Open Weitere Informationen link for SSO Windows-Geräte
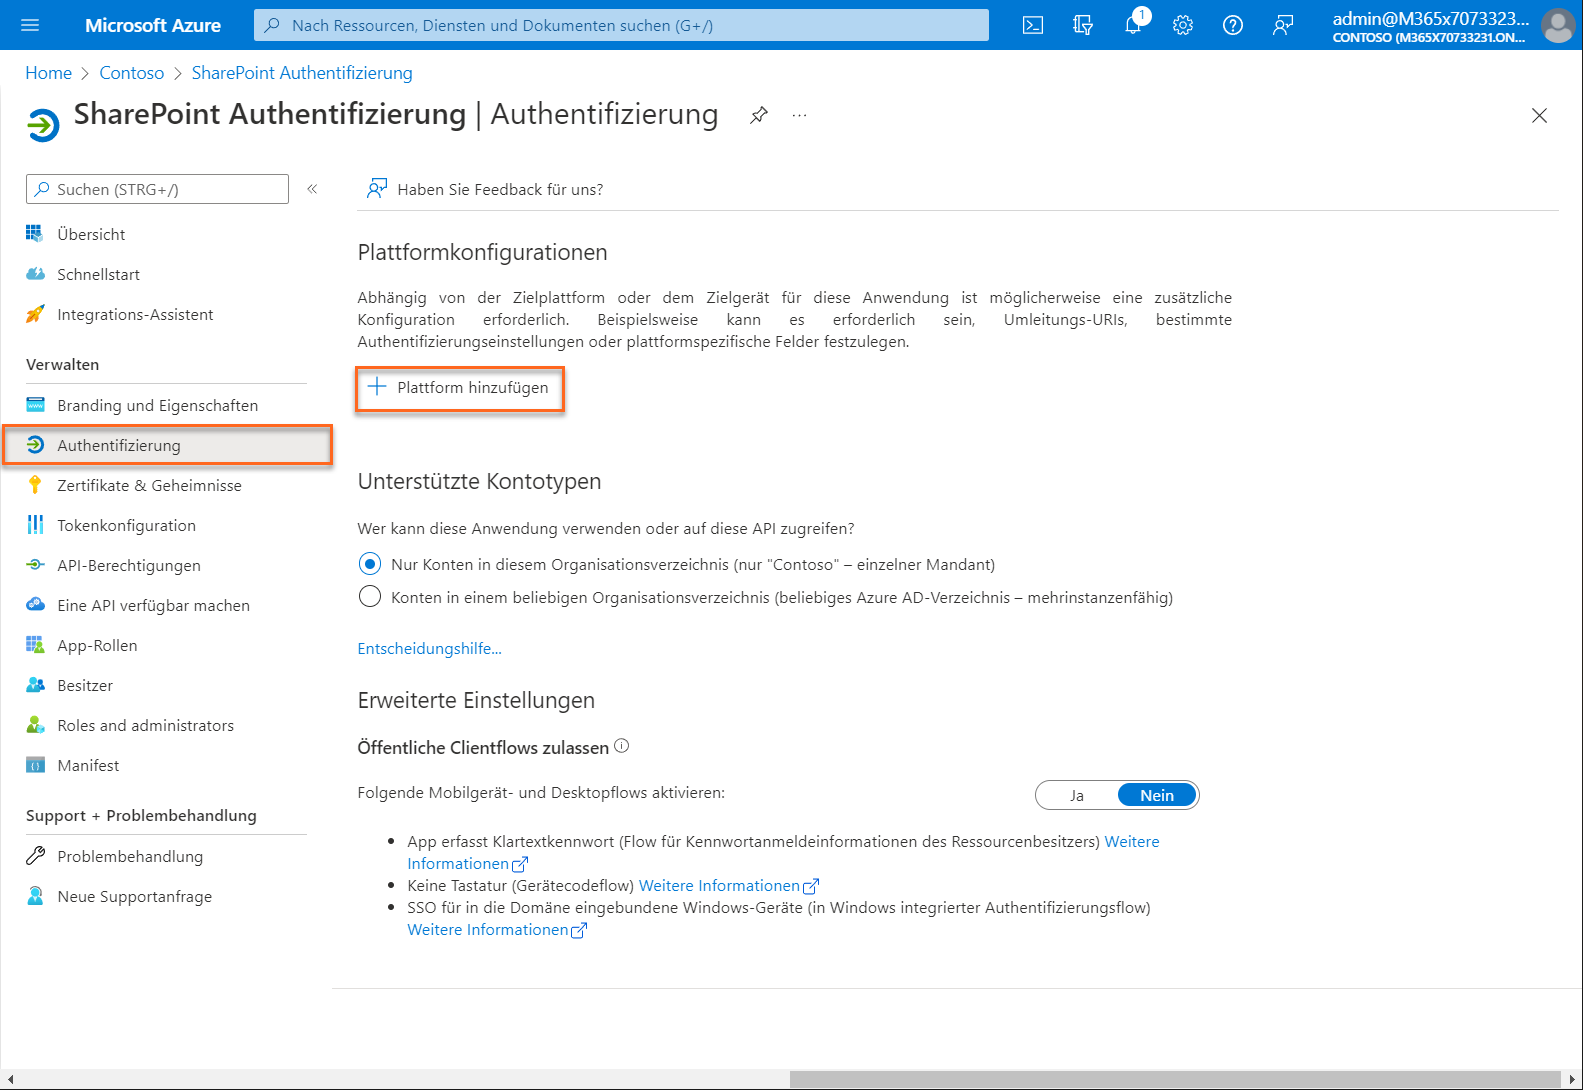This screenshot has width=1583, height=1090. [497, 929]
